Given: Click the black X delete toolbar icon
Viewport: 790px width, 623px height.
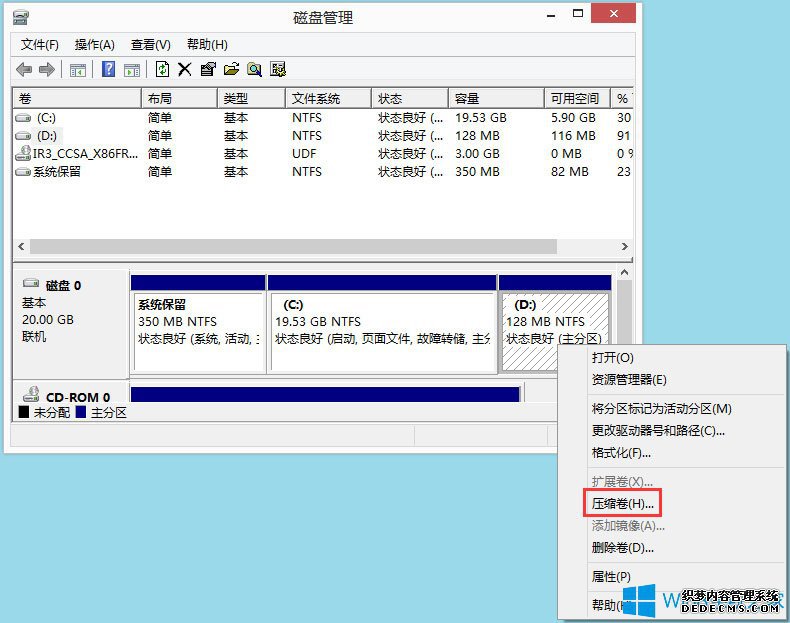Looking at the screenshot, I should tap(185, 69).
